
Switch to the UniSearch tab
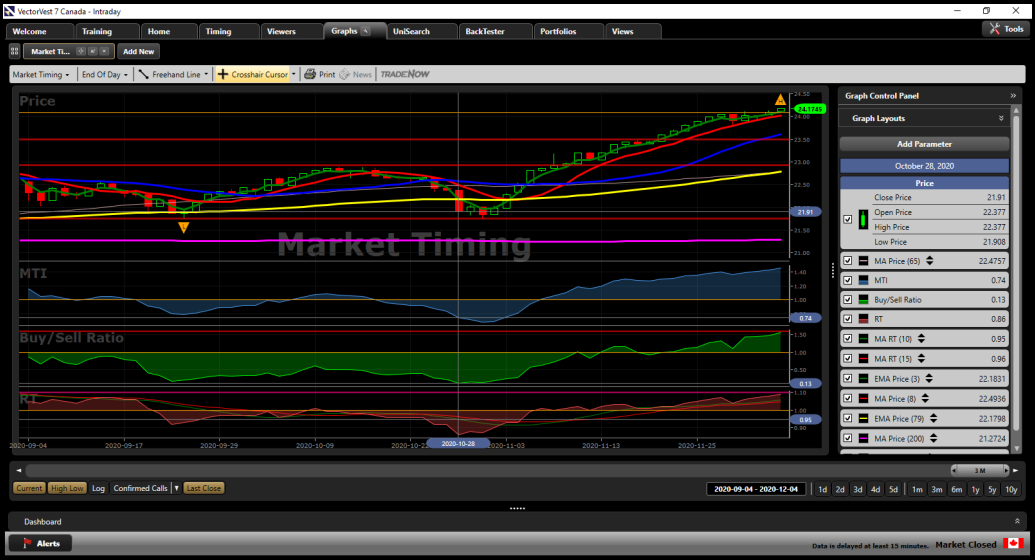point(421,31)
